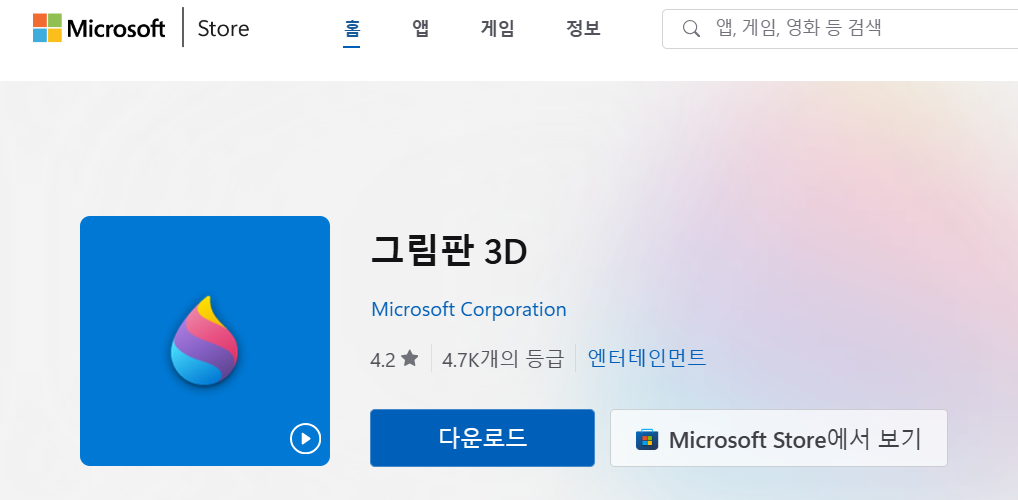Click the search magnifier icon
The height and width of the screenshot is (500, 1018).
[691, 29]
